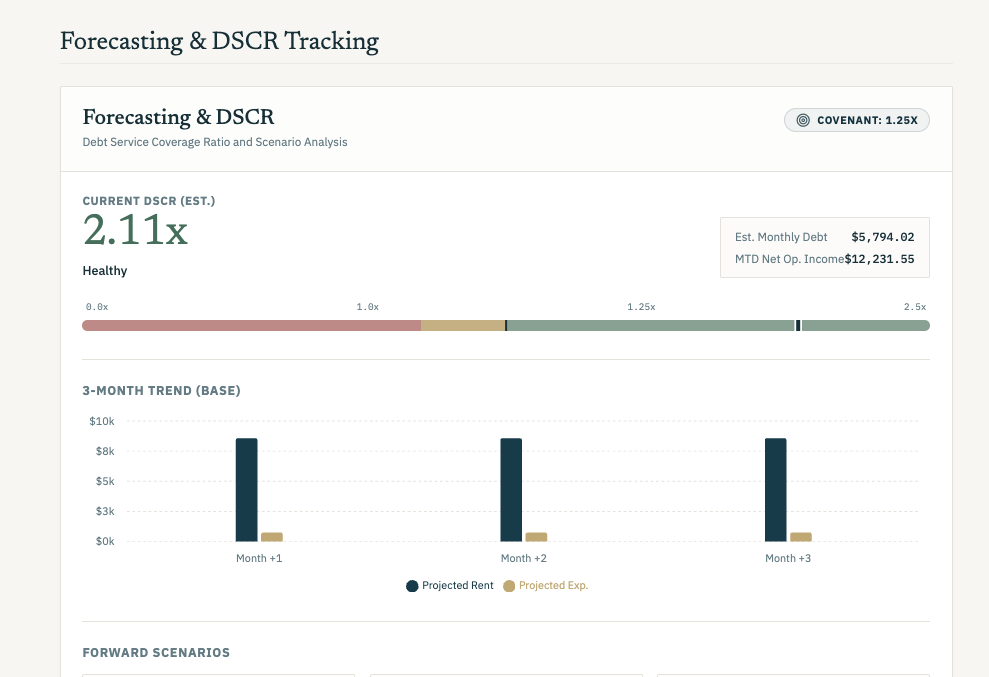Click the covenant threshold tick on the gauge
The height and width of the screenshot is (677, 989).
(506, 326)
